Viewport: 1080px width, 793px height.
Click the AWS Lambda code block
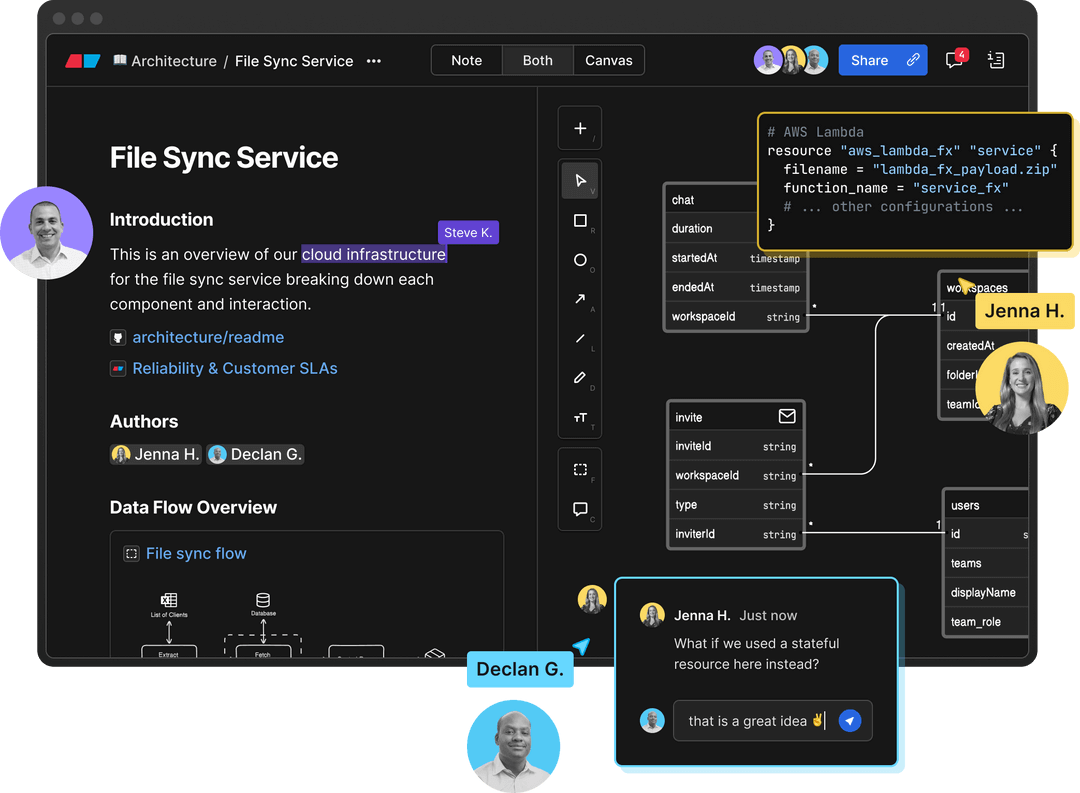pos(915,181)
